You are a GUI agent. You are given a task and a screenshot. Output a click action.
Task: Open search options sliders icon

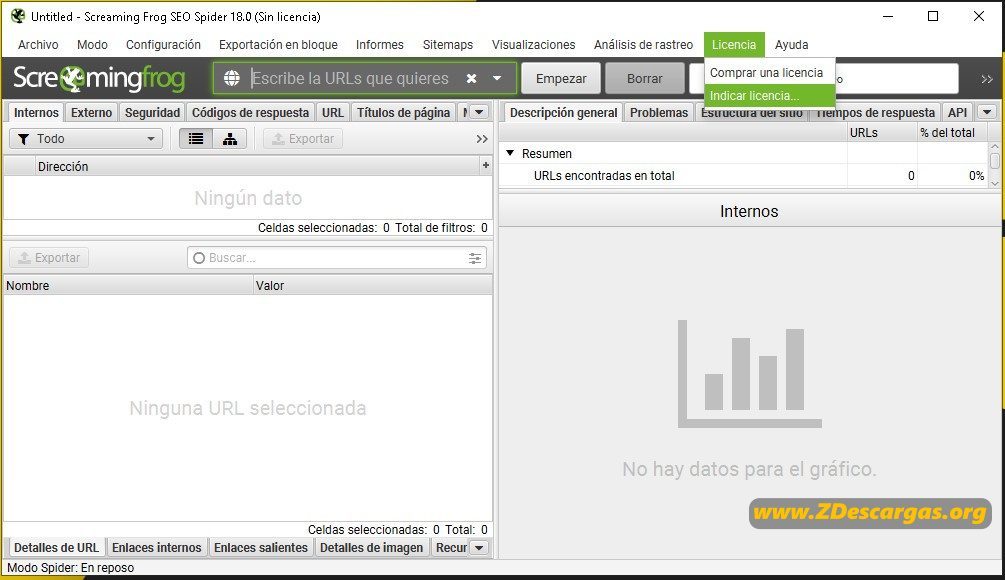coord(474,258)
